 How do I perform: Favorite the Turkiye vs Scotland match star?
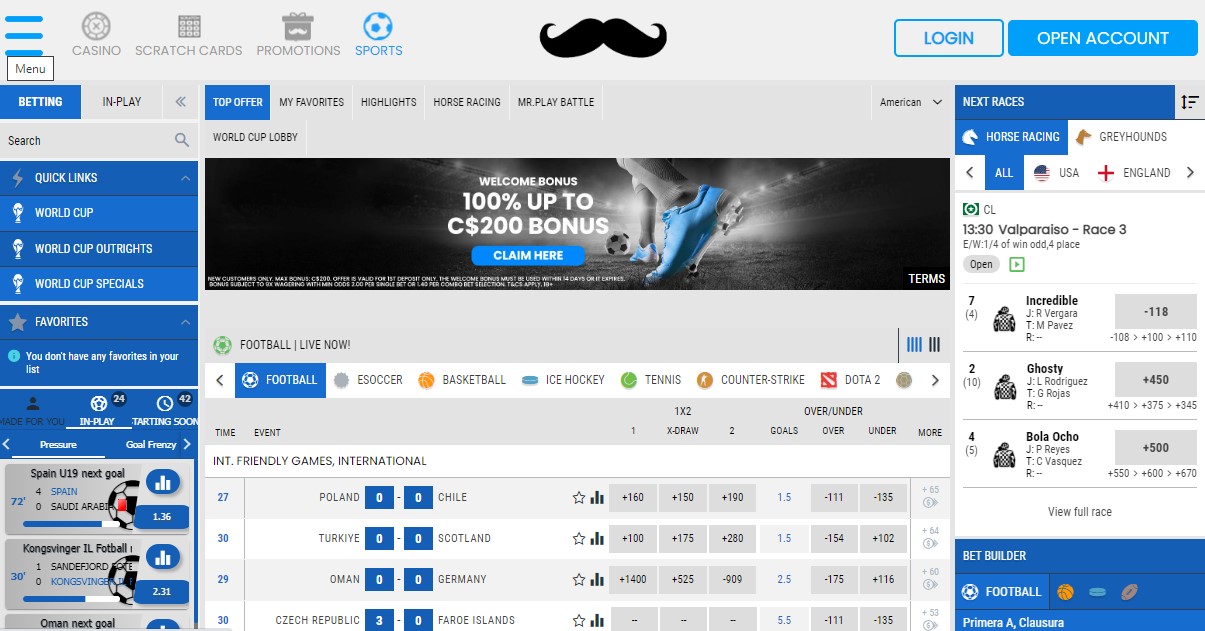coord(578,538)
